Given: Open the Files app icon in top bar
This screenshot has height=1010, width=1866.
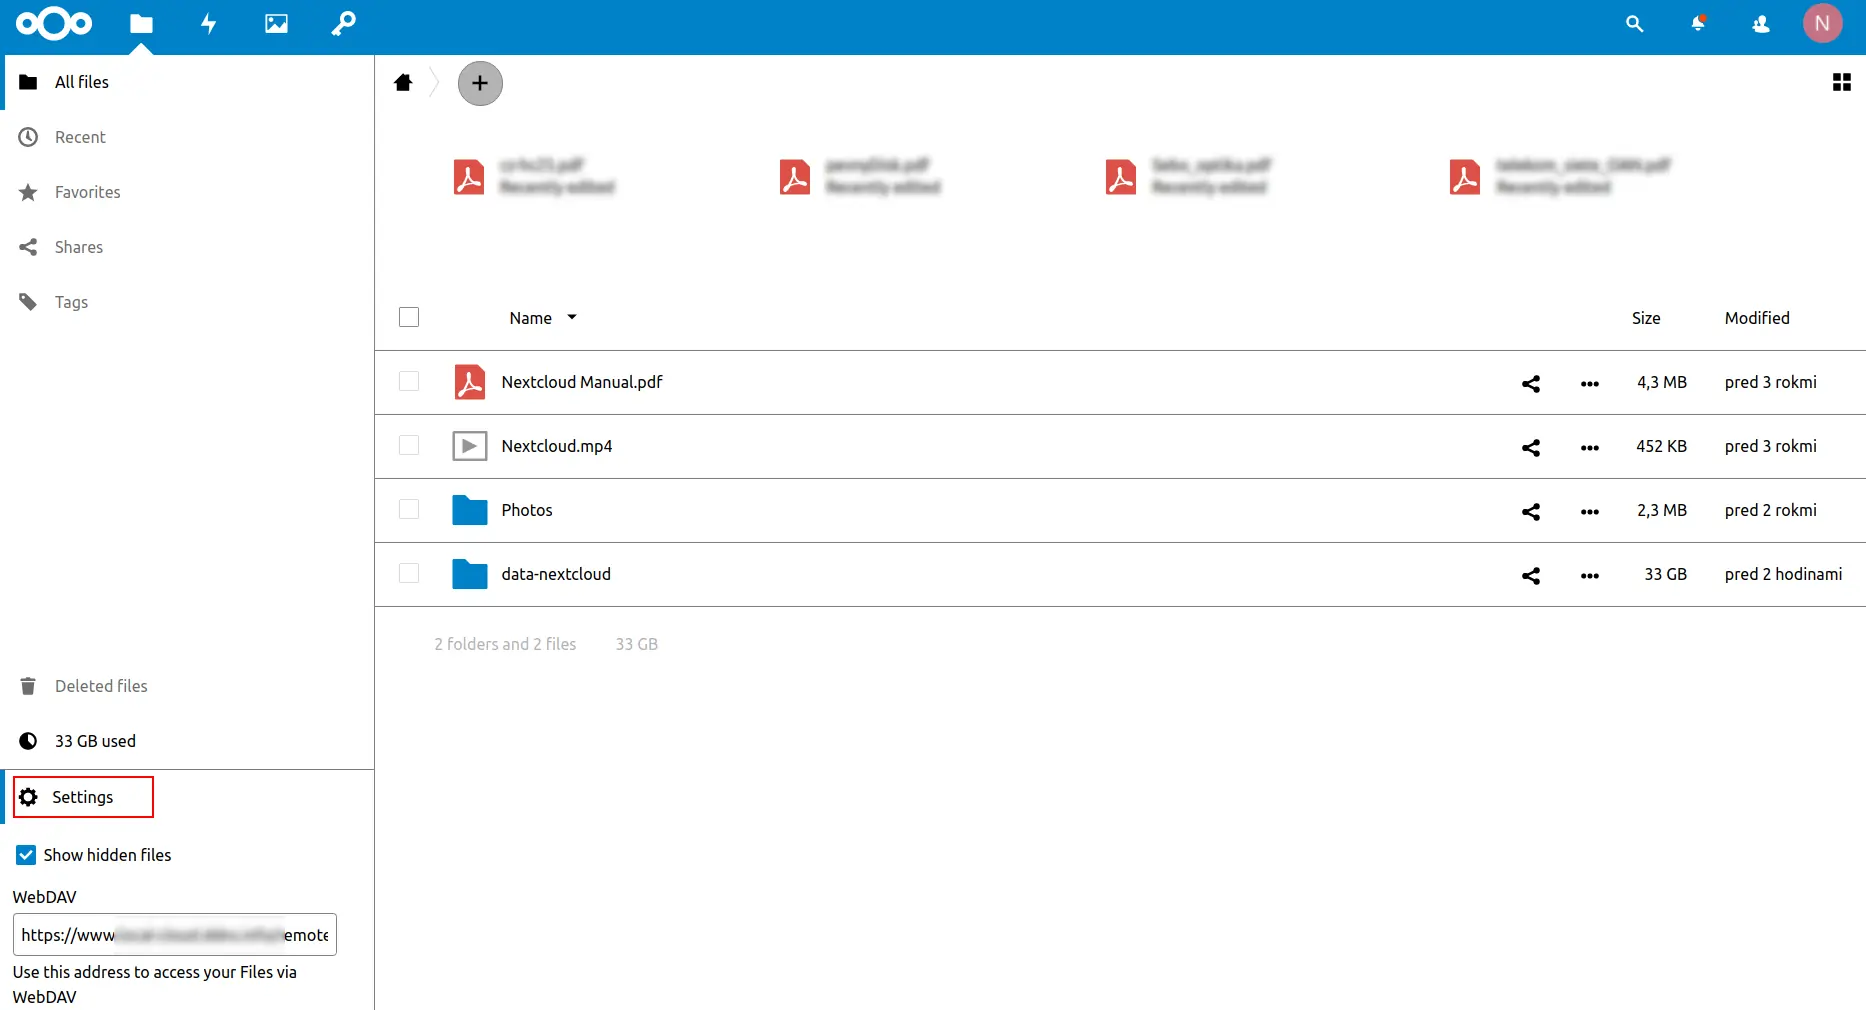Looking at the screenshot, I should (x=141, y=24).
